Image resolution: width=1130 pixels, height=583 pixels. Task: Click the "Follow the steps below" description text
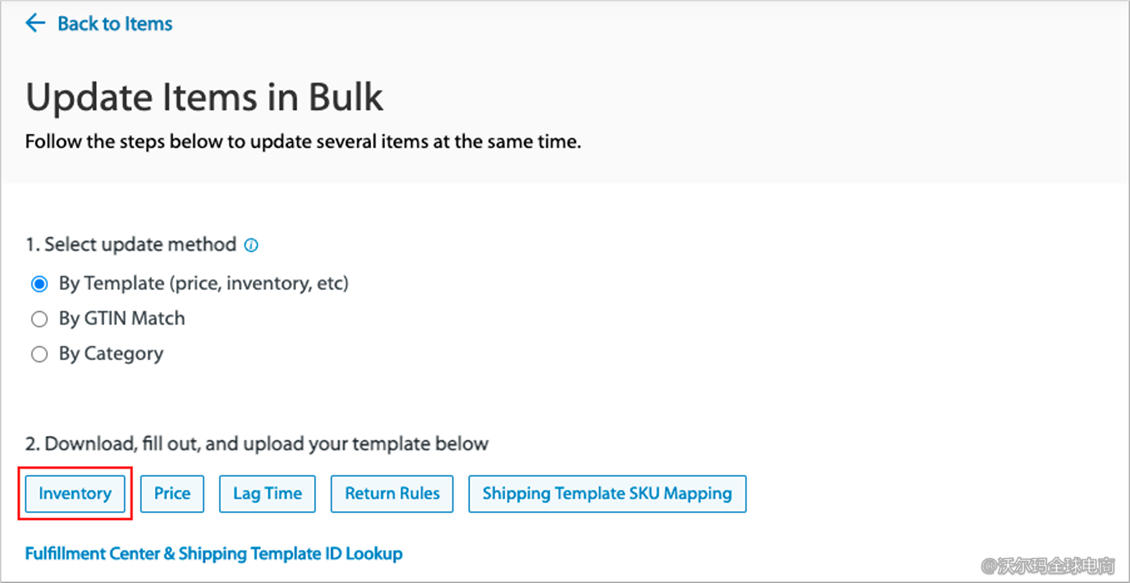point(302,142)
